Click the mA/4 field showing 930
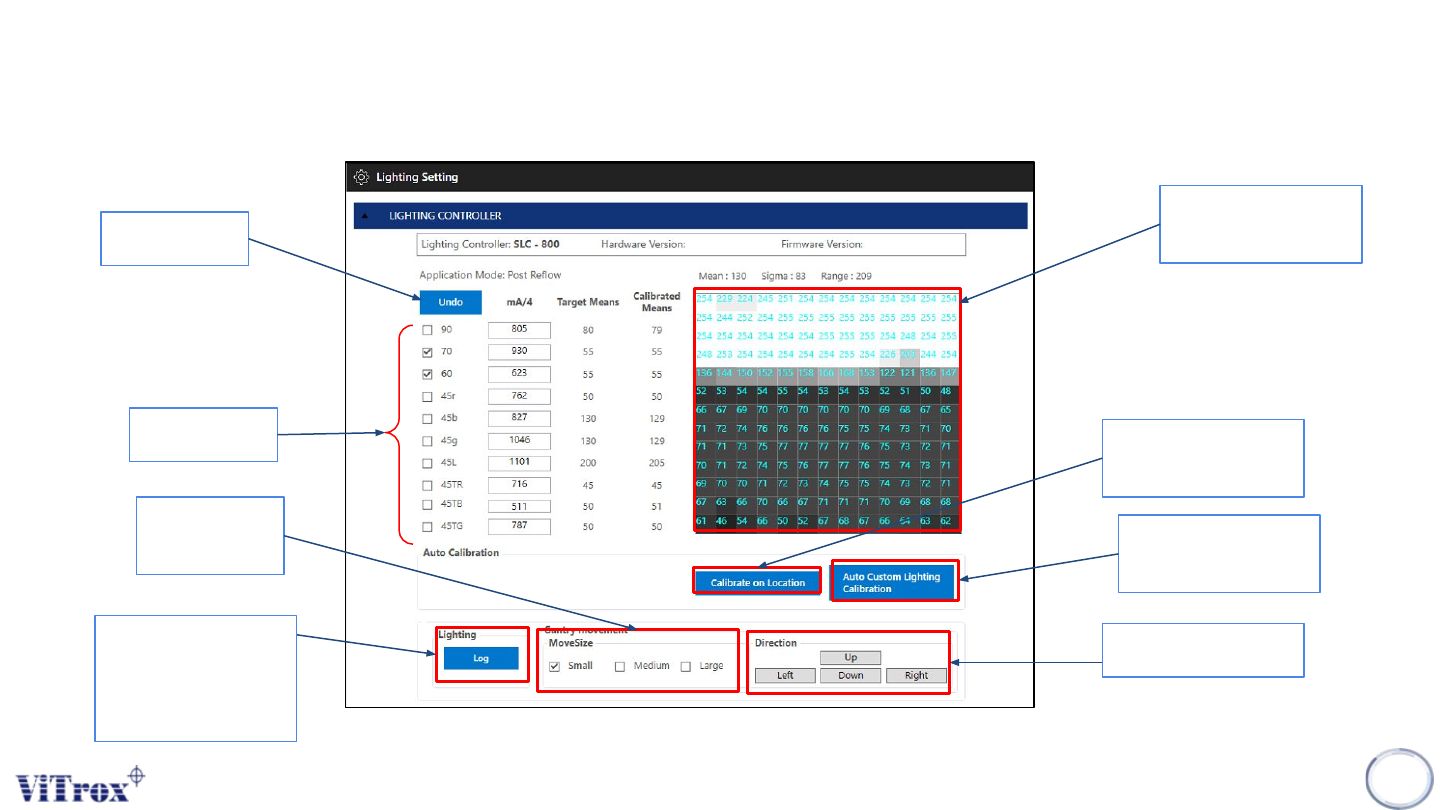1440x810 pixels. (520, 351)
